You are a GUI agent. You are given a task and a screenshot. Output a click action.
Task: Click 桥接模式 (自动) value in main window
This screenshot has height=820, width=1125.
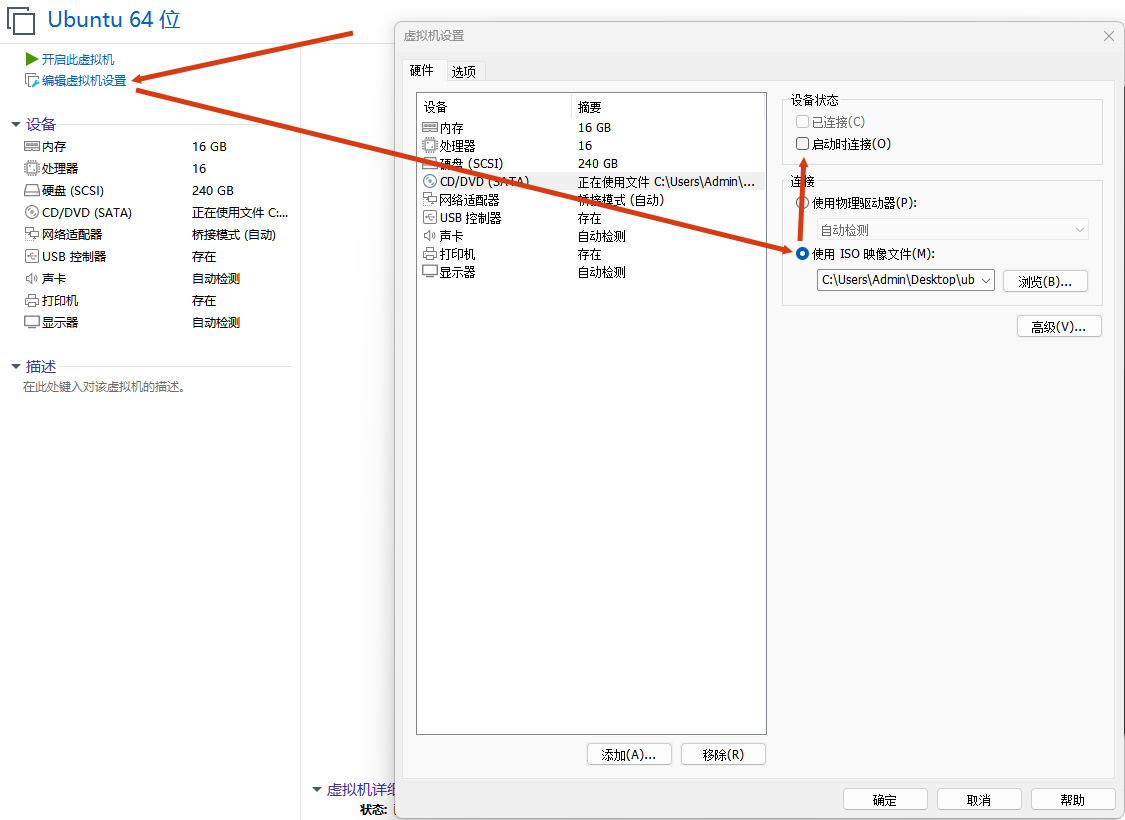click(x=234, y=235)
